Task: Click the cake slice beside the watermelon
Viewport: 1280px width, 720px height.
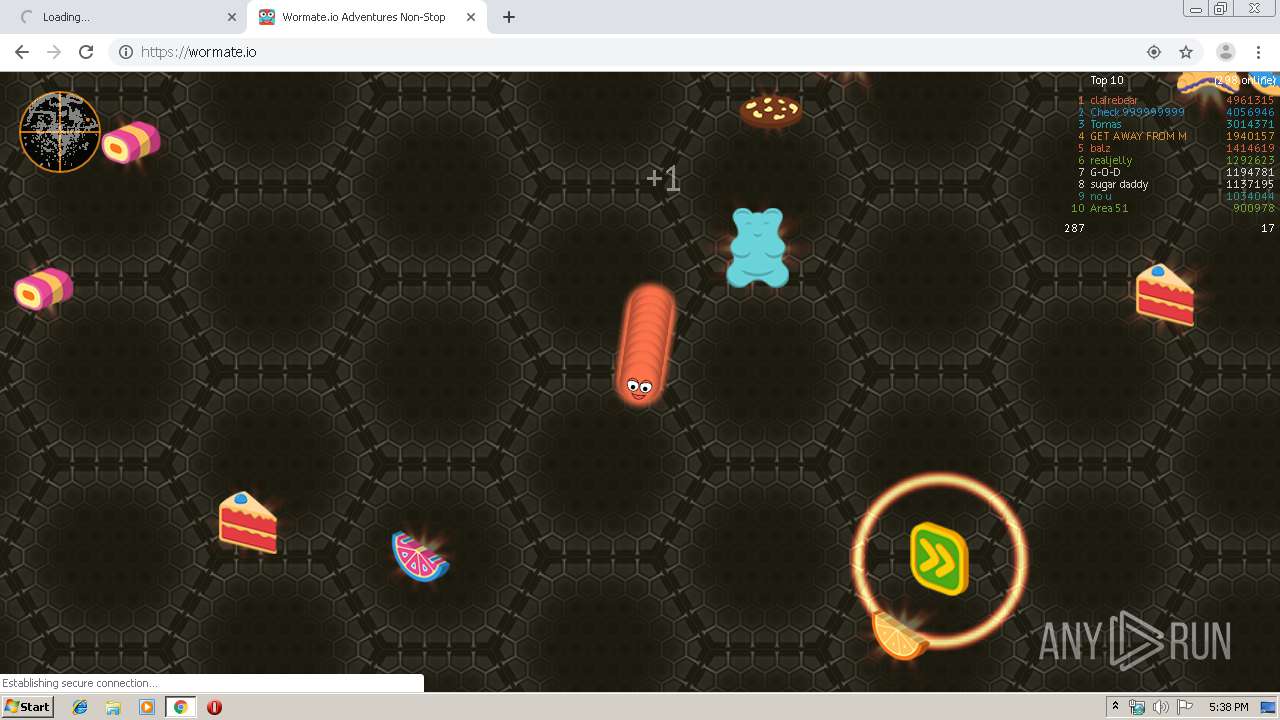Action: [248, 523]
